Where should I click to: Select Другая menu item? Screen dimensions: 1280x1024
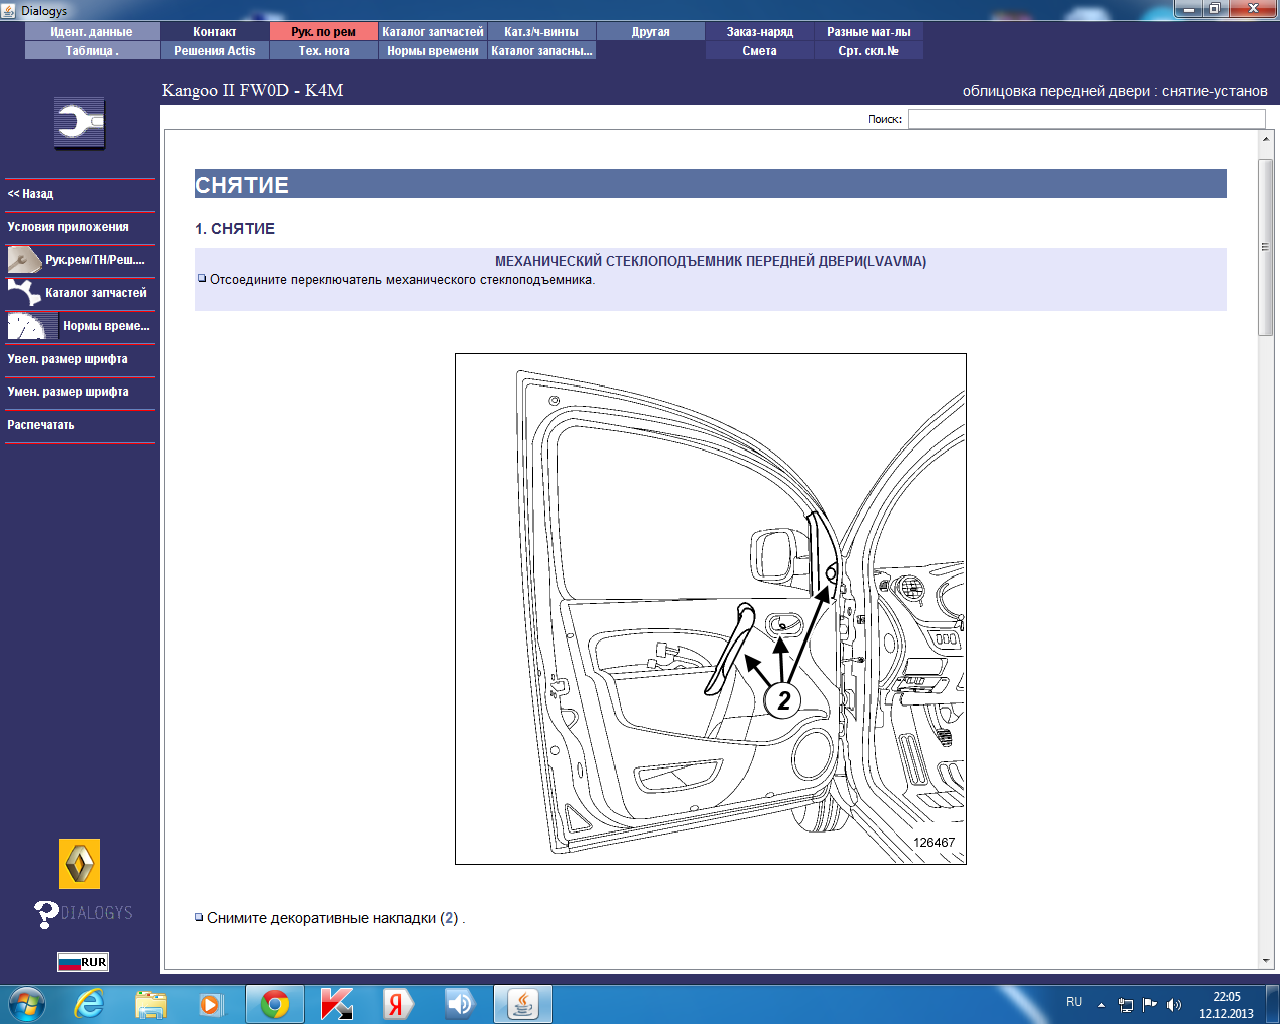pyautogui.click(x=651, y=32)
